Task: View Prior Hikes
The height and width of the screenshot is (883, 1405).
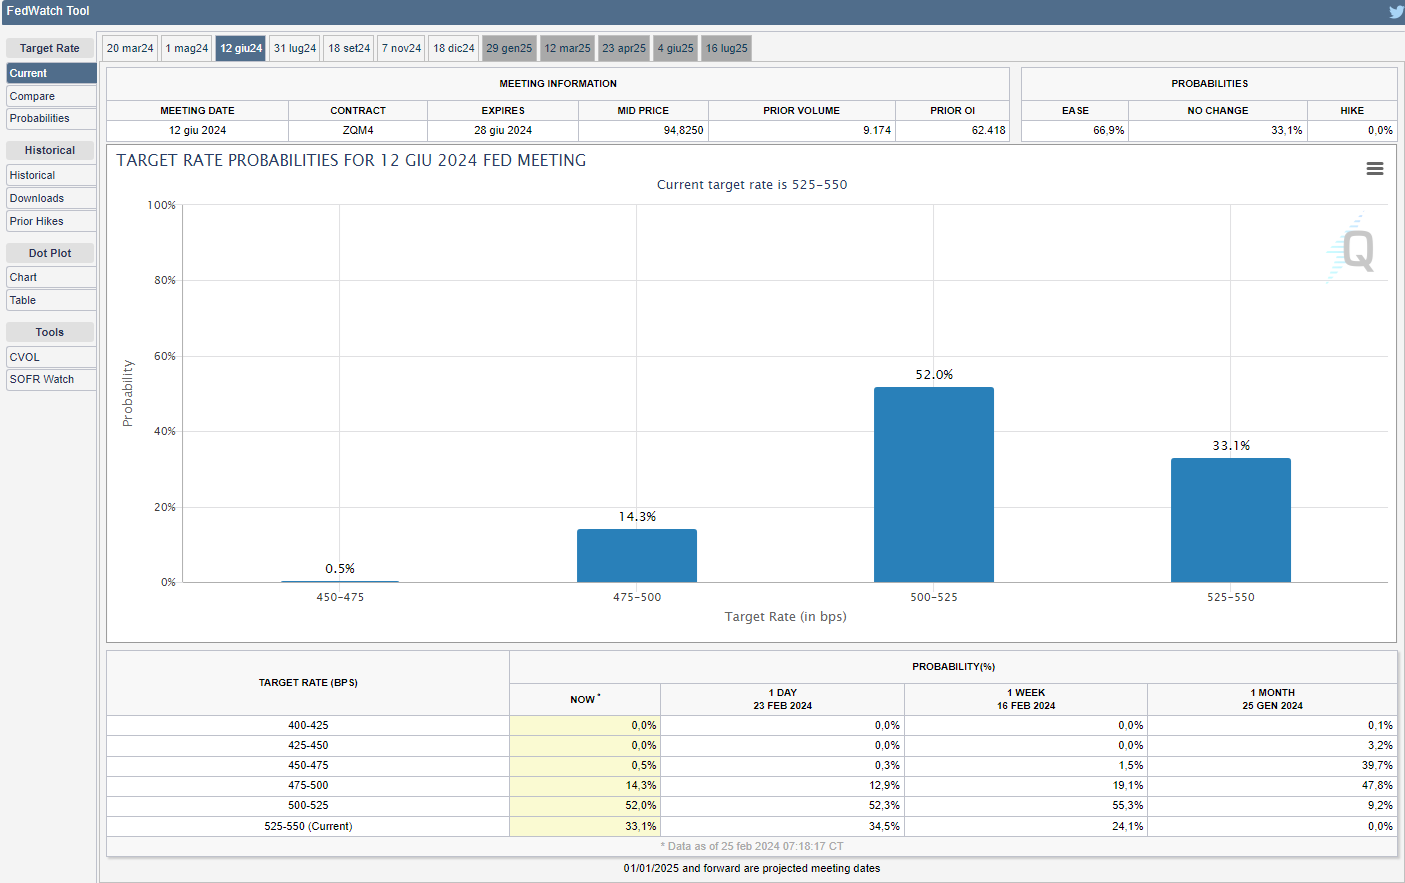Action: click(51, 222)
